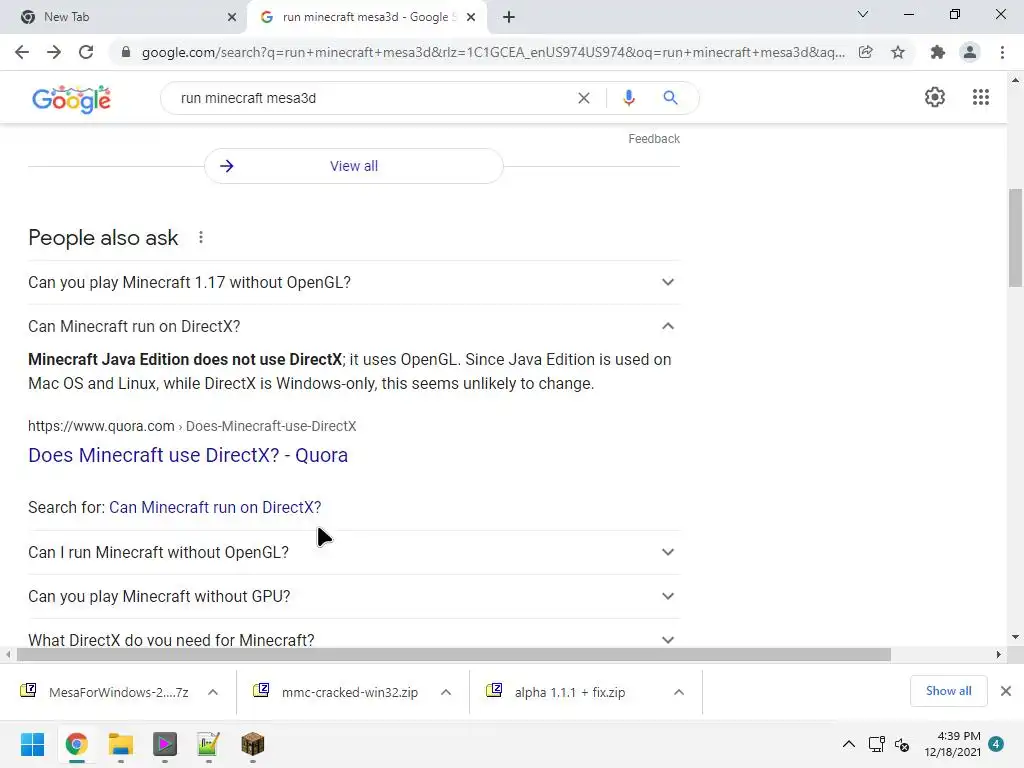This screenshot has width=1024, height=768.
Task: Click the arrow icon beside View all
Action: pos(227,166)
